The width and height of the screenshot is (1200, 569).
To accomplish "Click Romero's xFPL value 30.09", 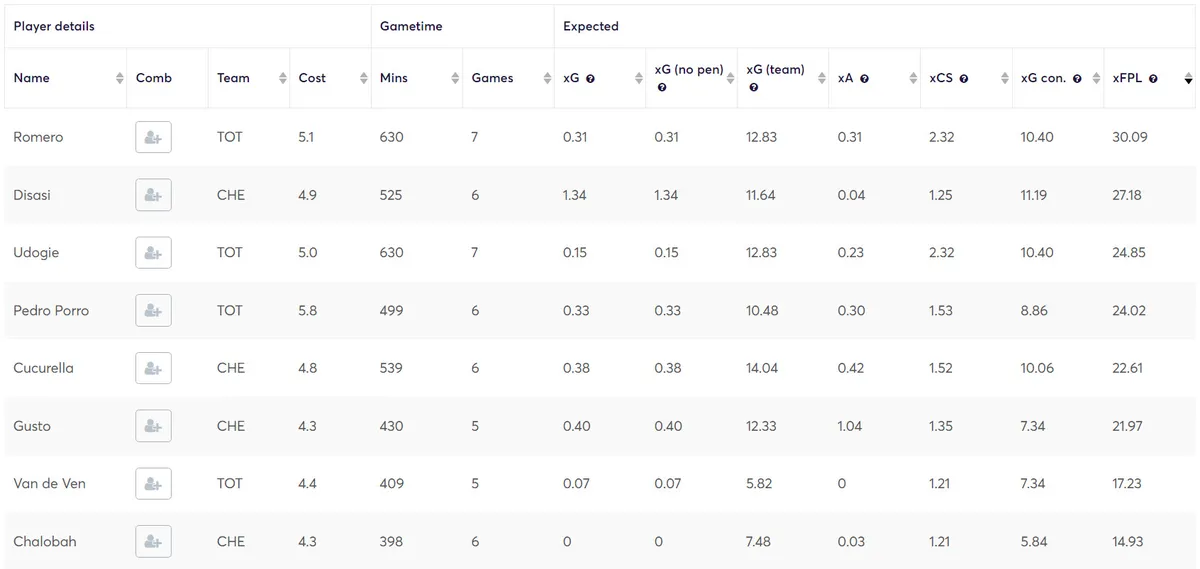I will click(1130, 137).
